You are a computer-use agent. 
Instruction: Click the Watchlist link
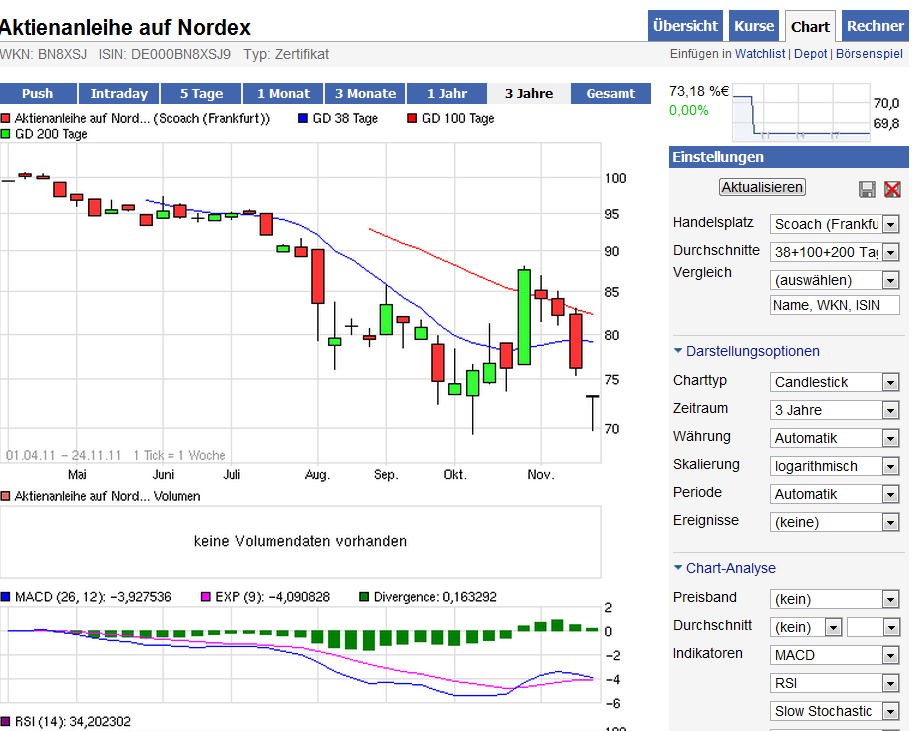coord(759,54)
